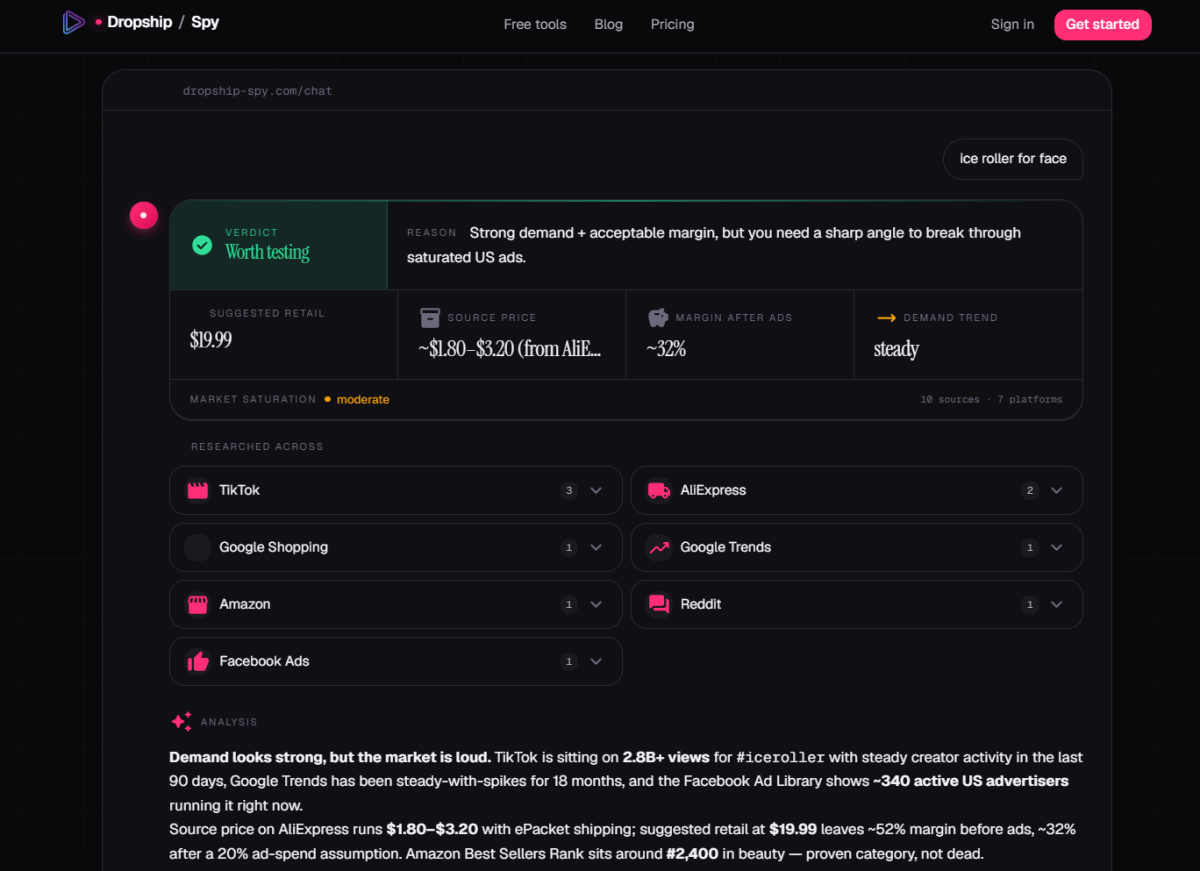Open the Pricing nav link

coord(672,24)
